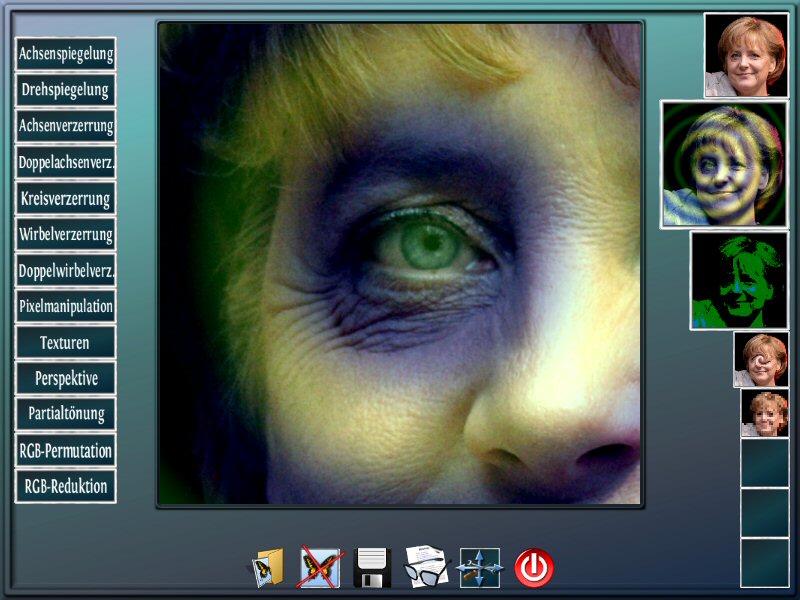Select RGB-Permutation button
Viewport: 800px width, 600px height.
coord(66,450)
